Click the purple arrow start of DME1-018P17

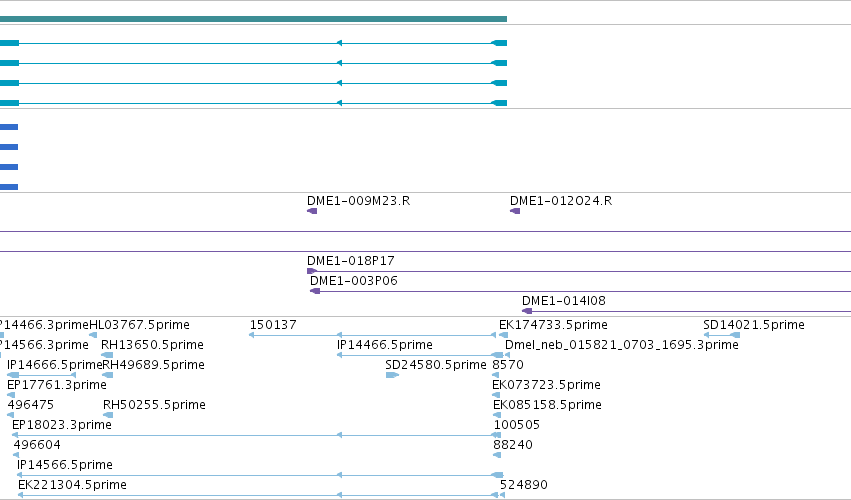point(312,271)
